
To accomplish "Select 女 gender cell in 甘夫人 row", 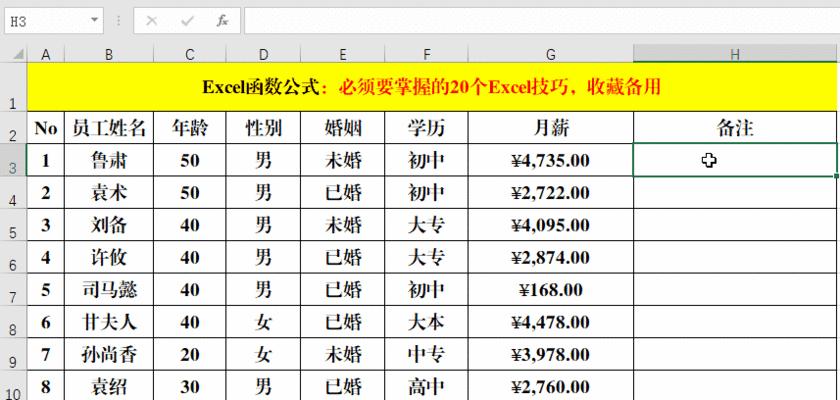I will coord(263,322).
